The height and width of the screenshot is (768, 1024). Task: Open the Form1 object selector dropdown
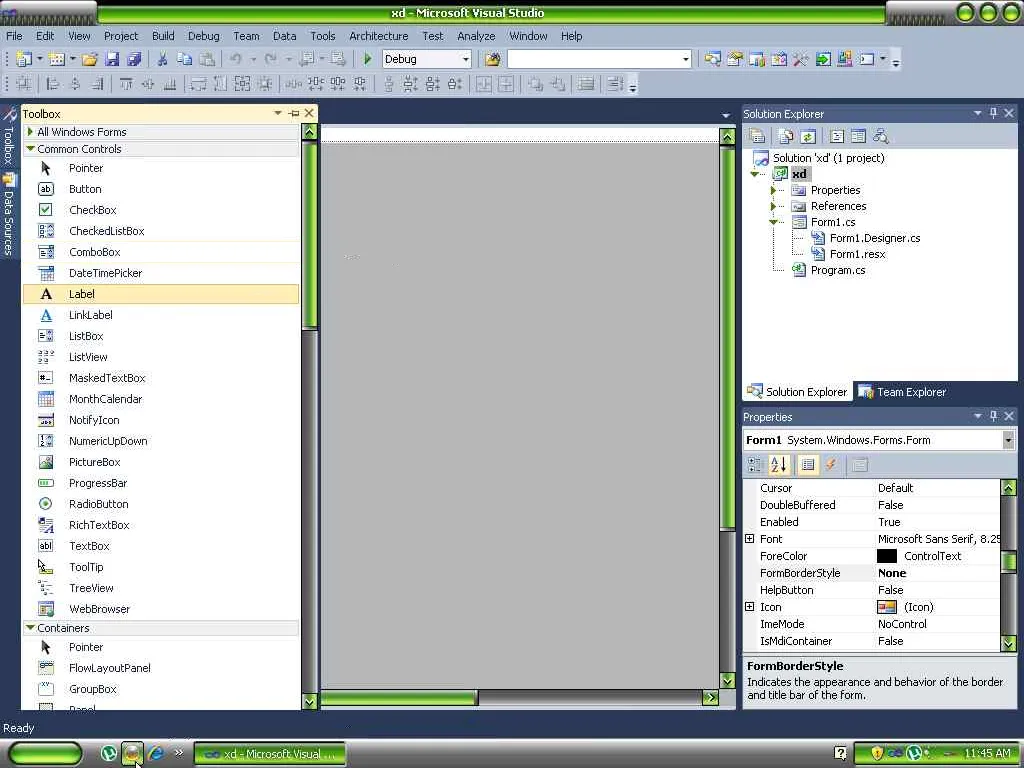pyautogui.click(x=1008, y=440)
